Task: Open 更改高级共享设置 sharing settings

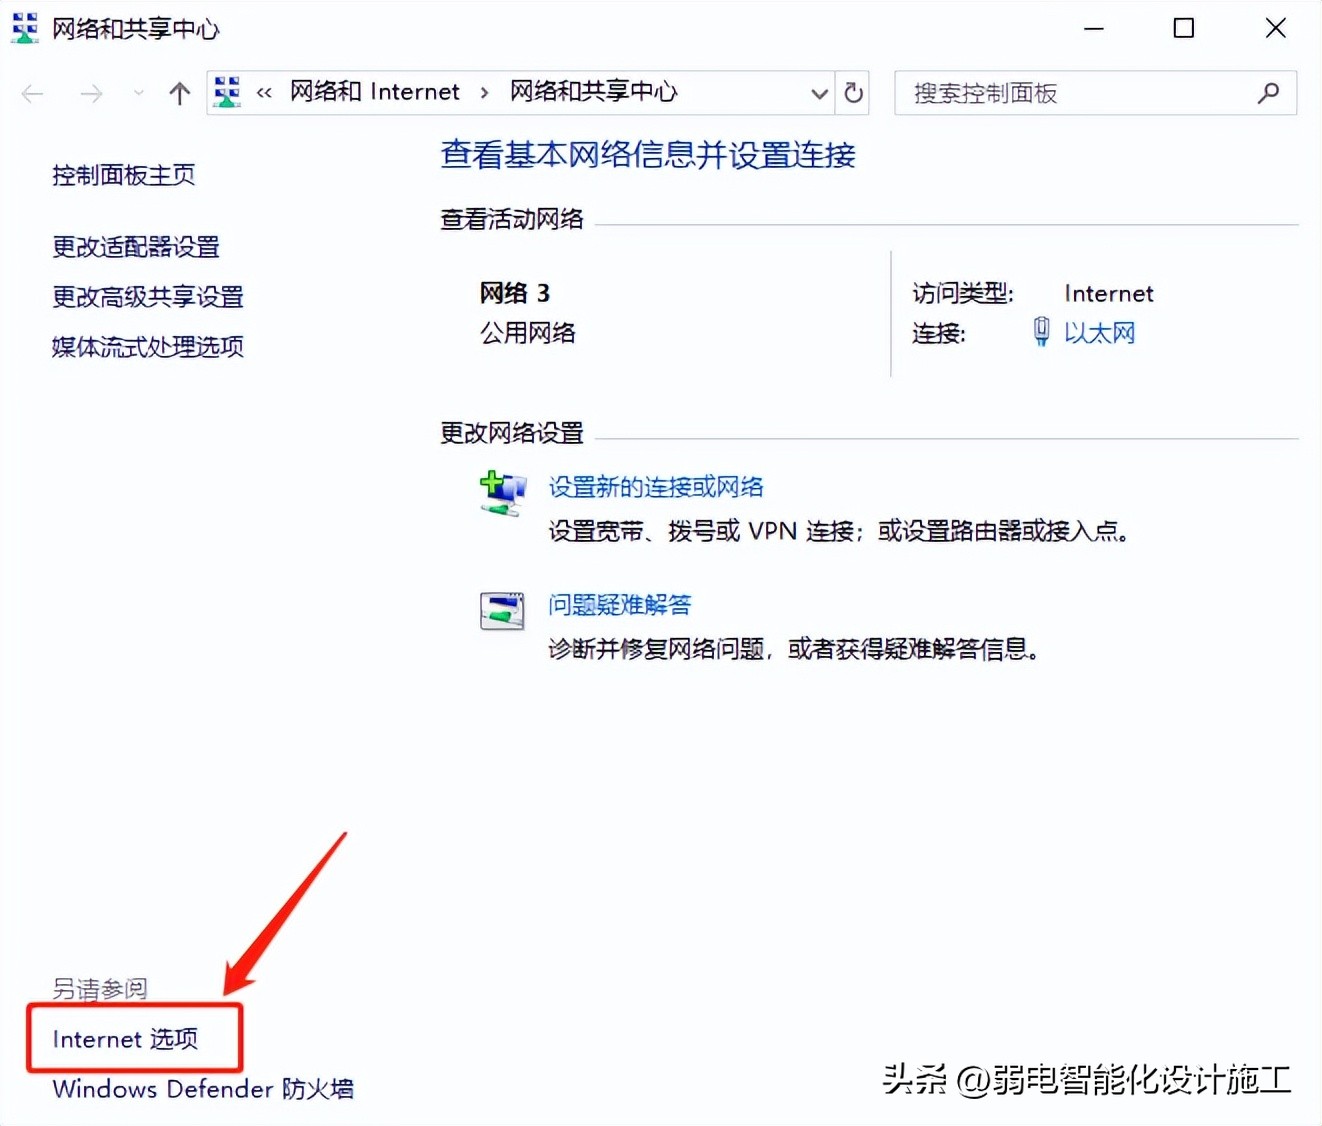Action: point(147,297)
